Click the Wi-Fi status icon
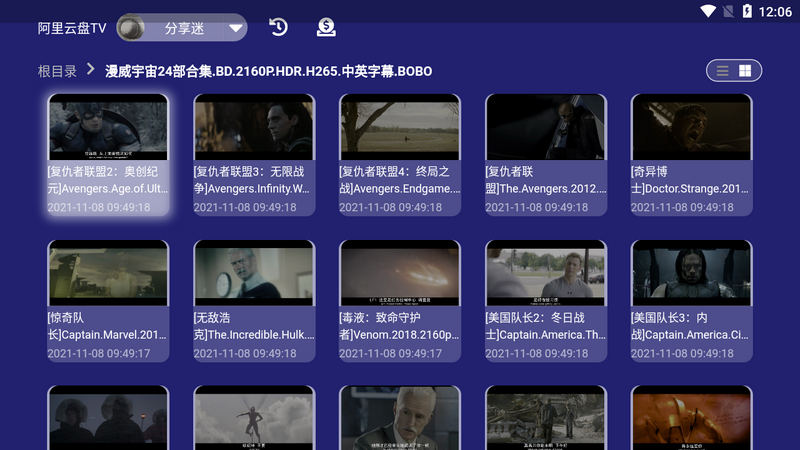Image resolution: width=800 pixels, height=450 pixels. coord(708,11)
